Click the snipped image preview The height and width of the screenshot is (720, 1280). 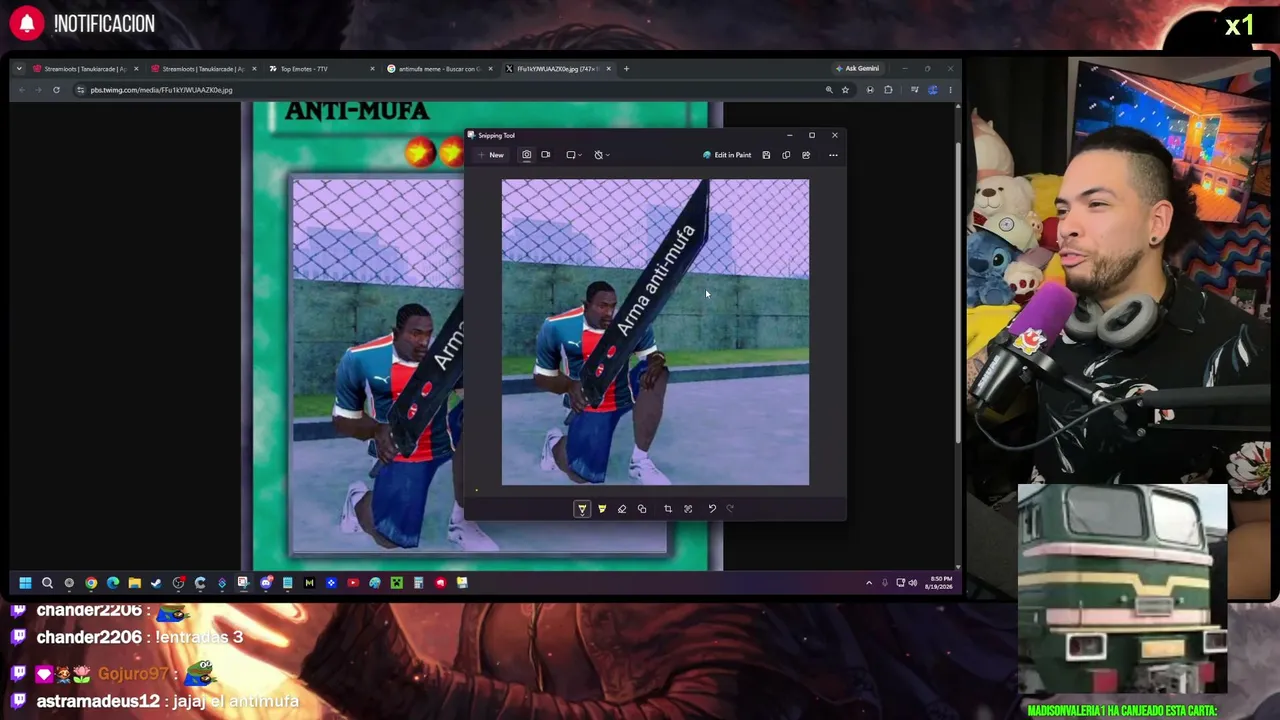pos(655,332)
